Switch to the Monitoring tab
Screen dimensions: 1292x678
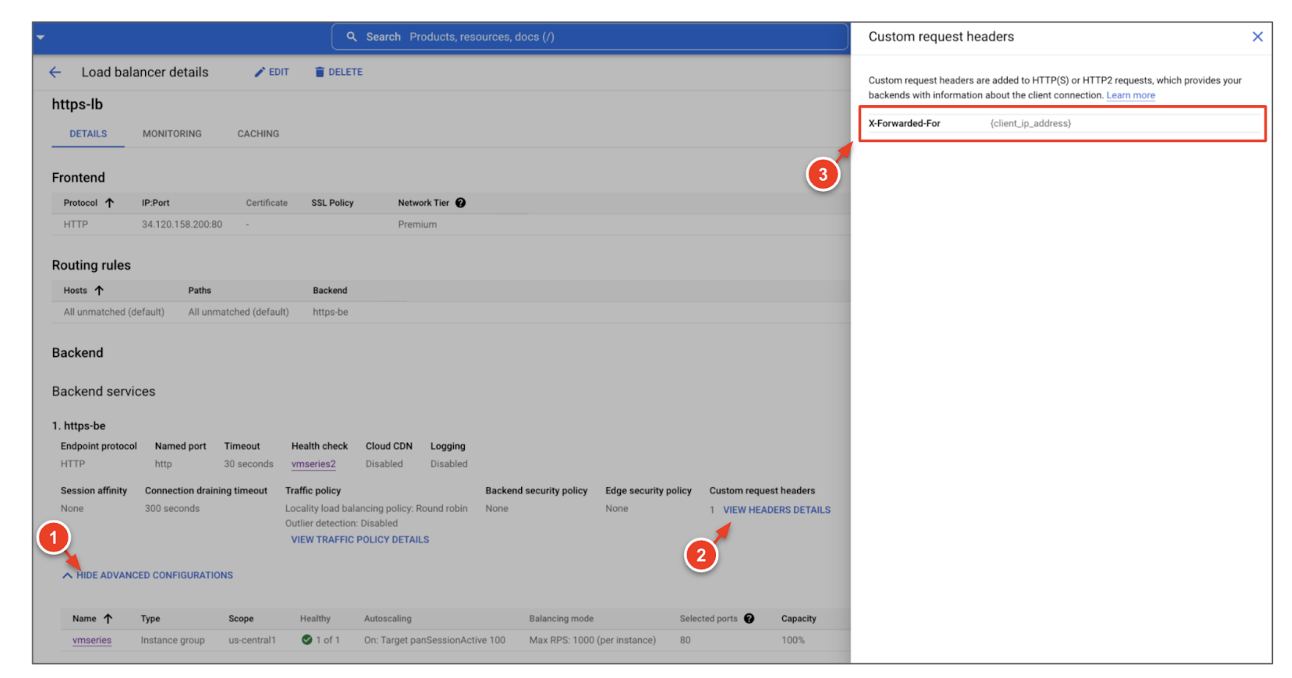coord(171,134)
